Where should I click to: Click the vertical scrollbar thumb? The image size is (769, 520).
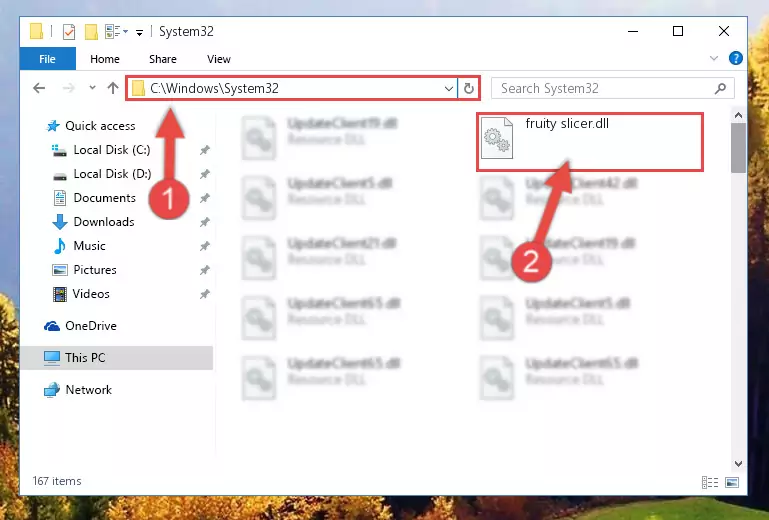738,148
